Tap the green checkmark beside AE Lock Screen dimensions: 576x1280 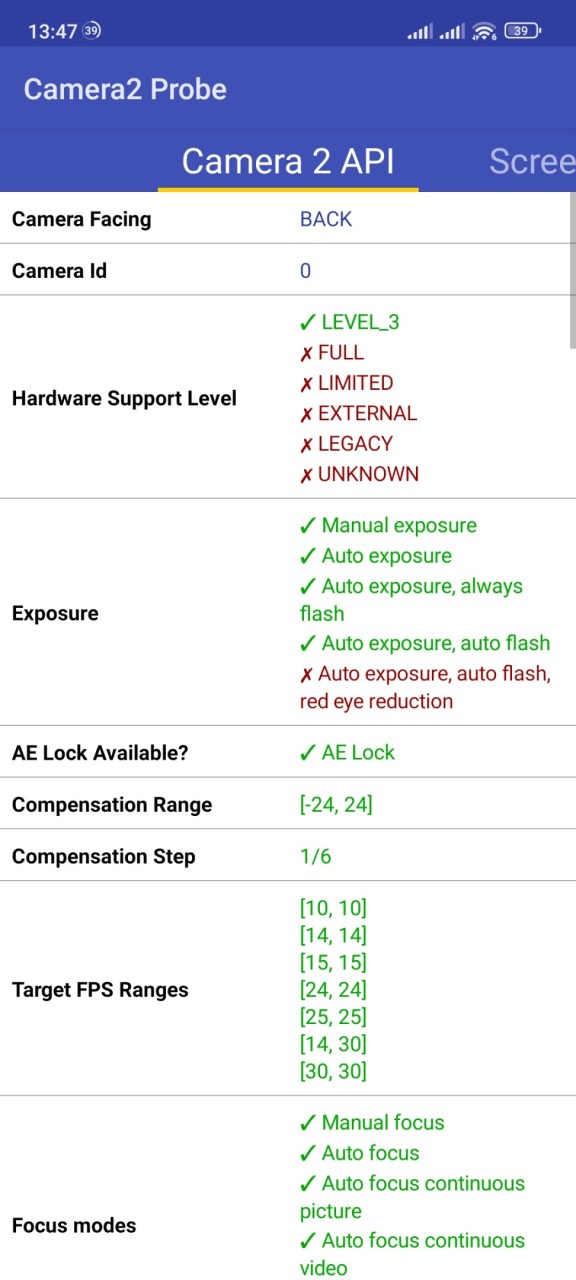point(308,753)
